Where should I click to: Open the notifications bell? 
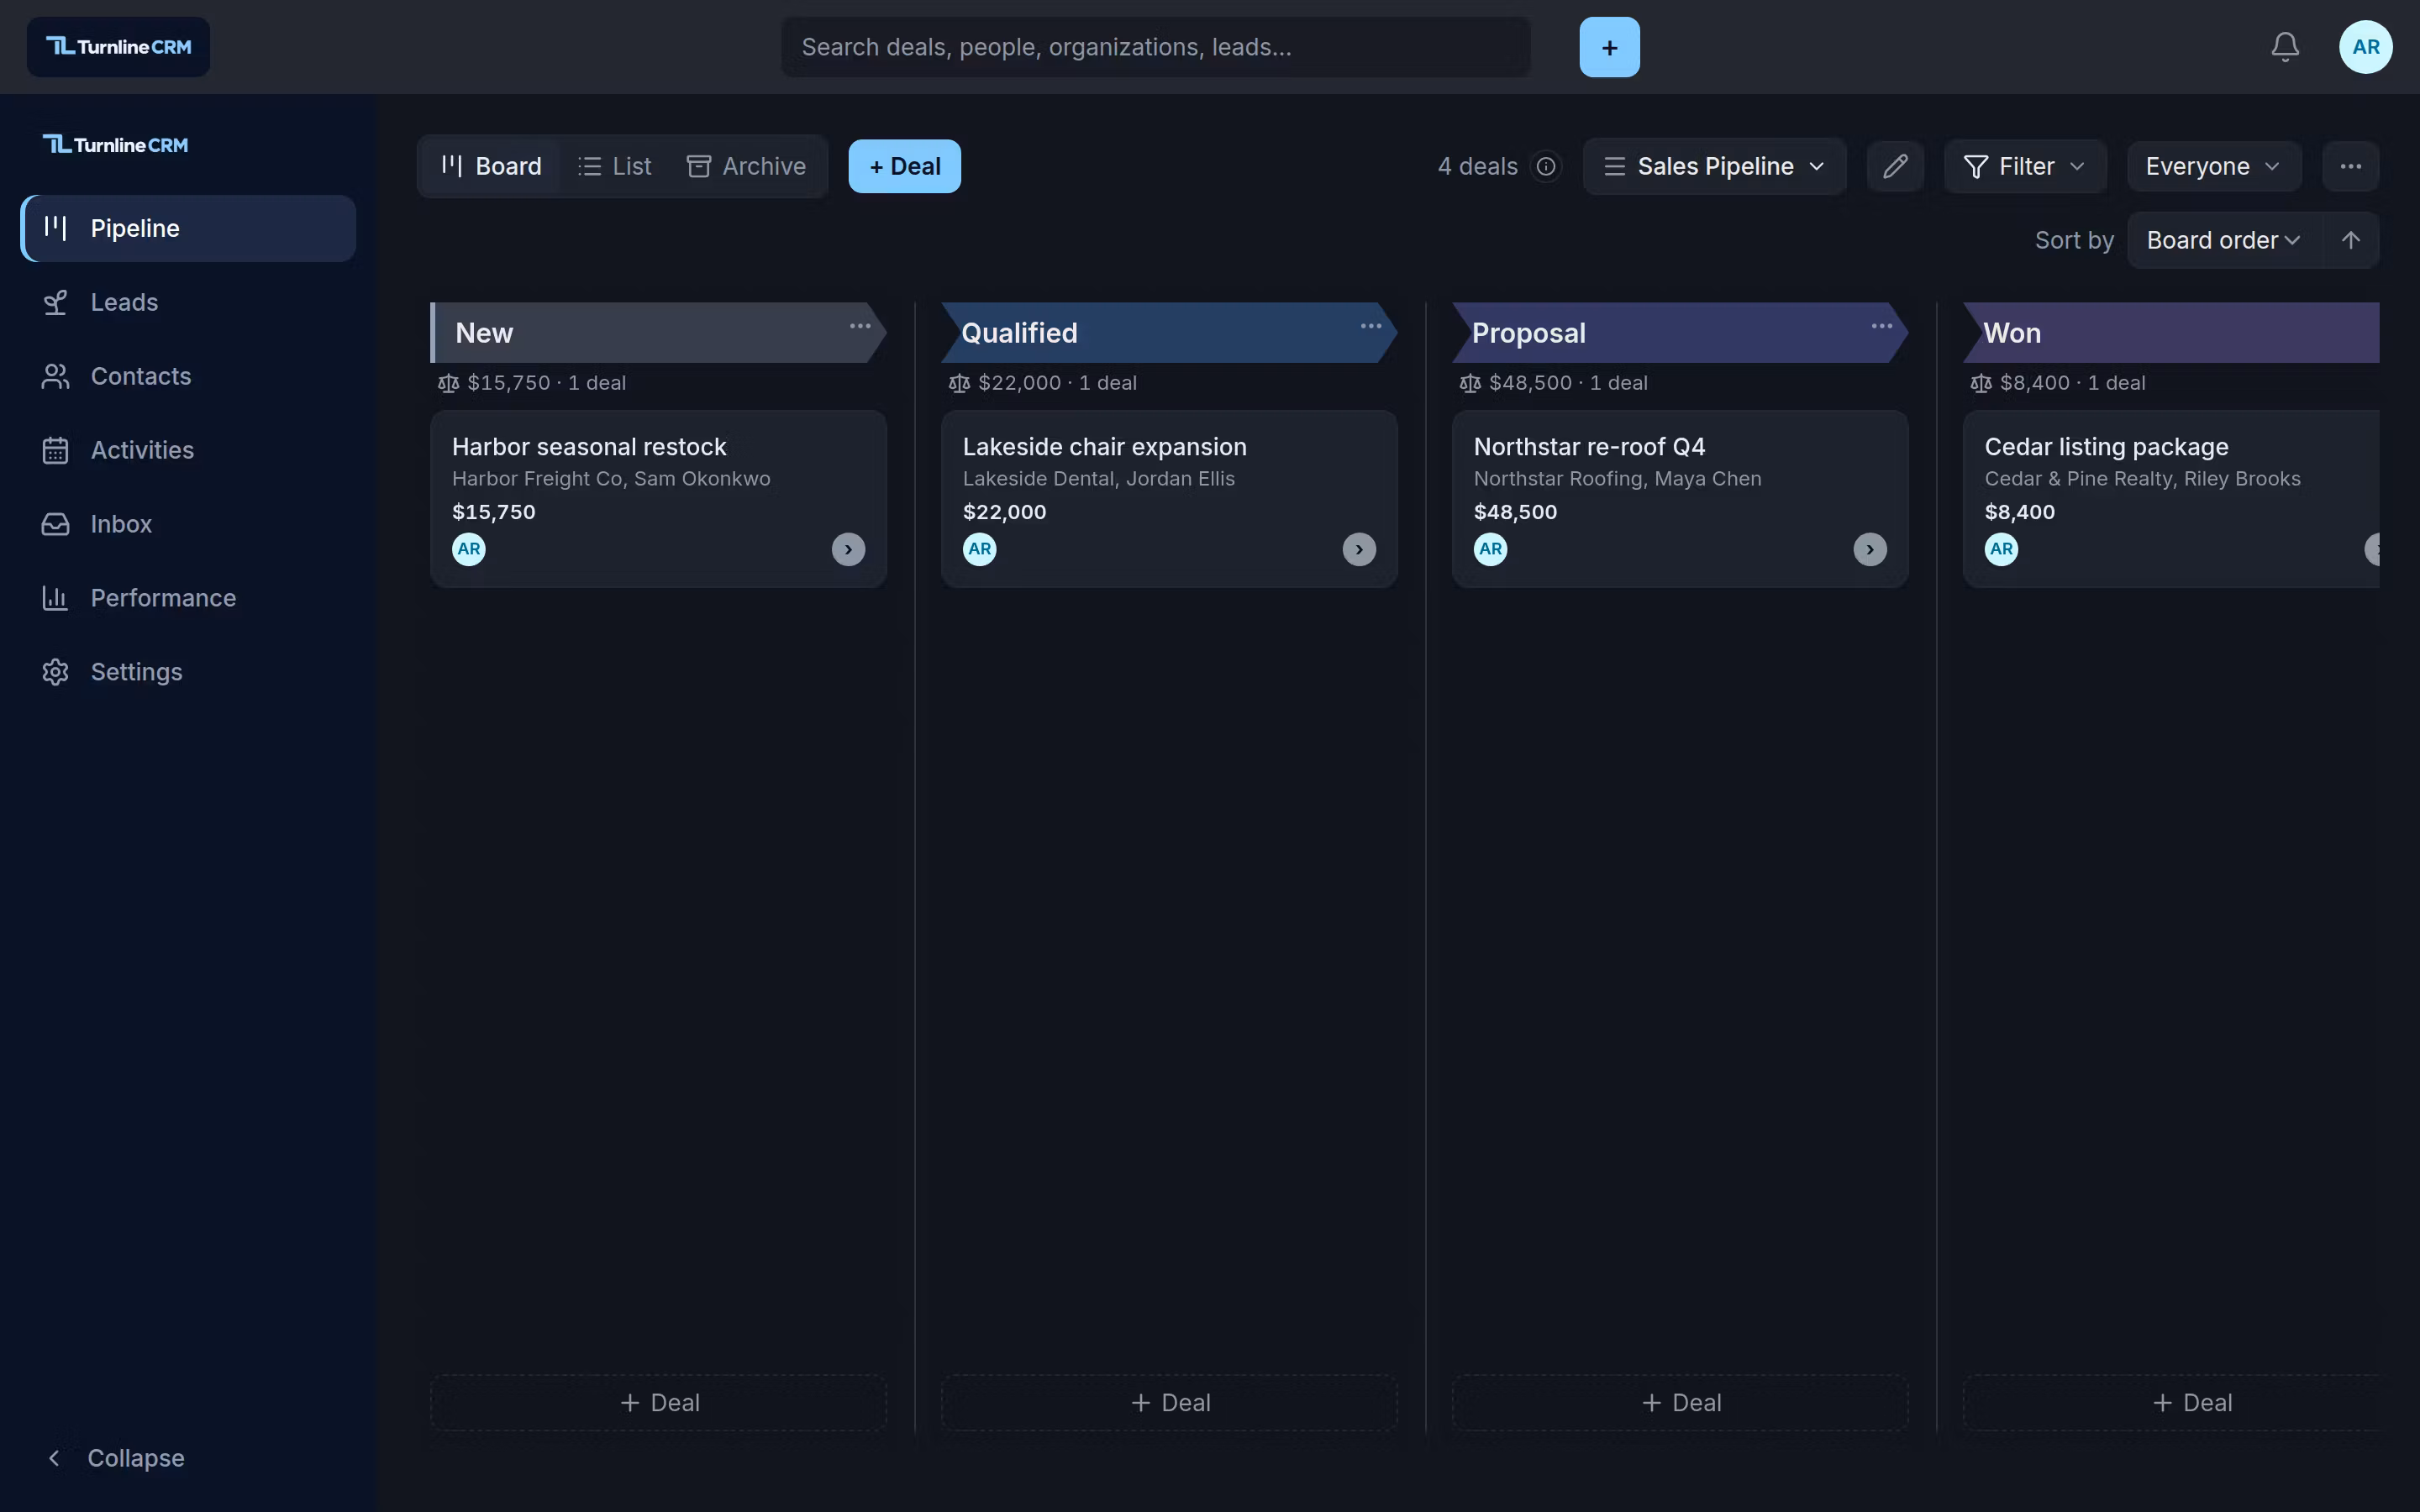click(2285, 47)
